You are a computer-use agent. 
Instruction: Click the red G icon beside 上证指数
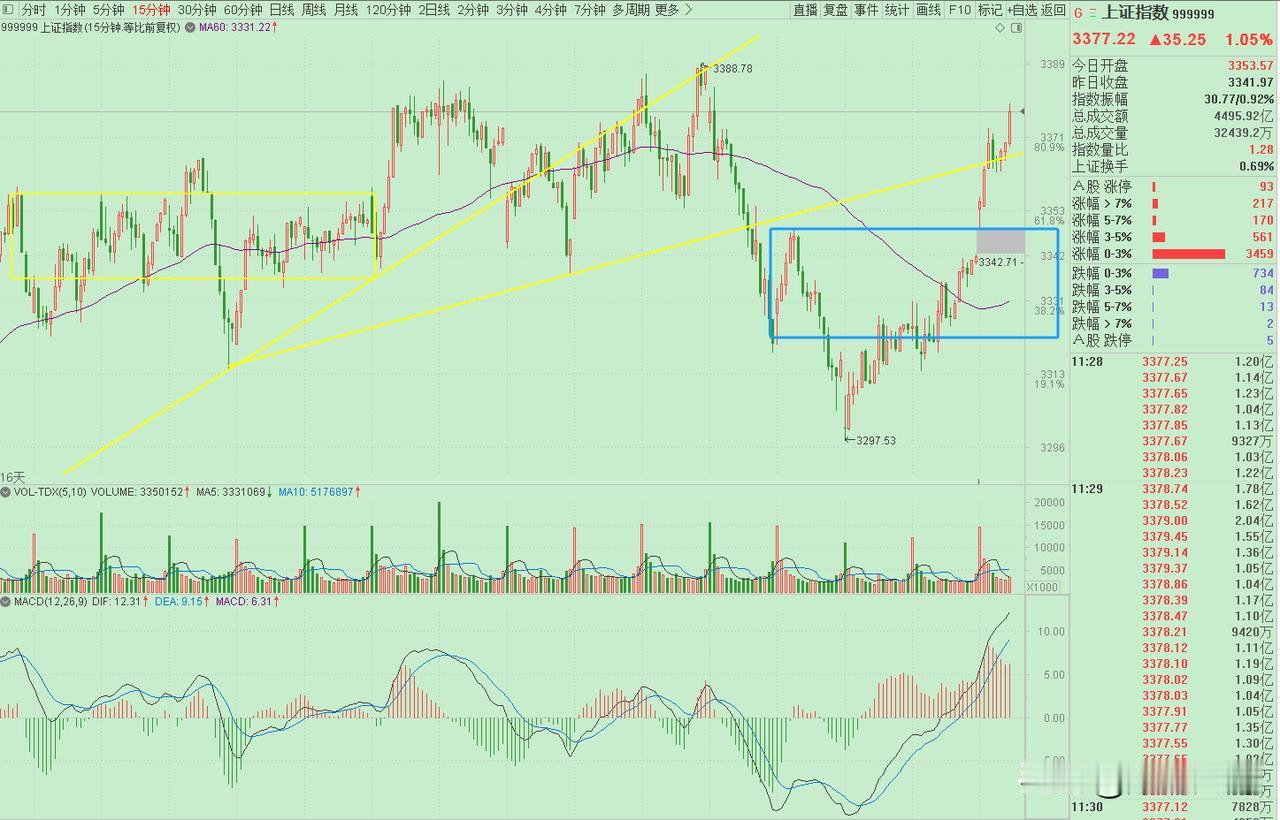tap(1078, 13)
